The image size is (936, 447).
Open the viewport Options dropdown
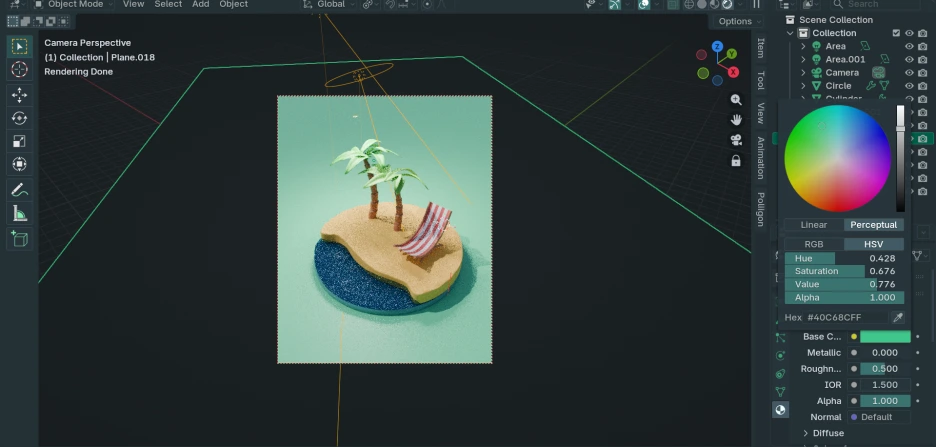(739, 21)
